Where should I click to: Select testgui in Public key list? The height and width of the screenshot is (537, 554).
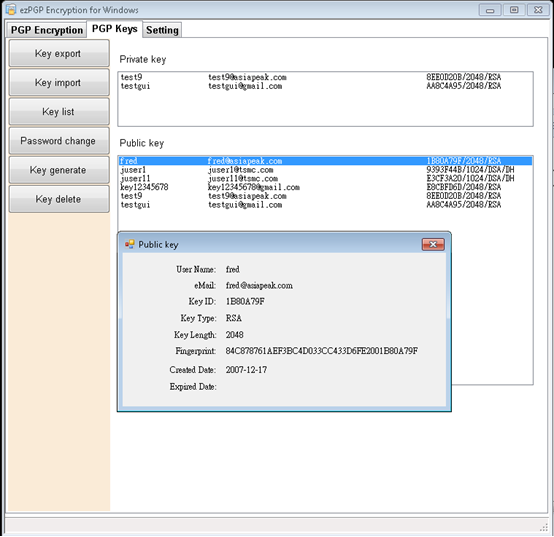(325, 205)
